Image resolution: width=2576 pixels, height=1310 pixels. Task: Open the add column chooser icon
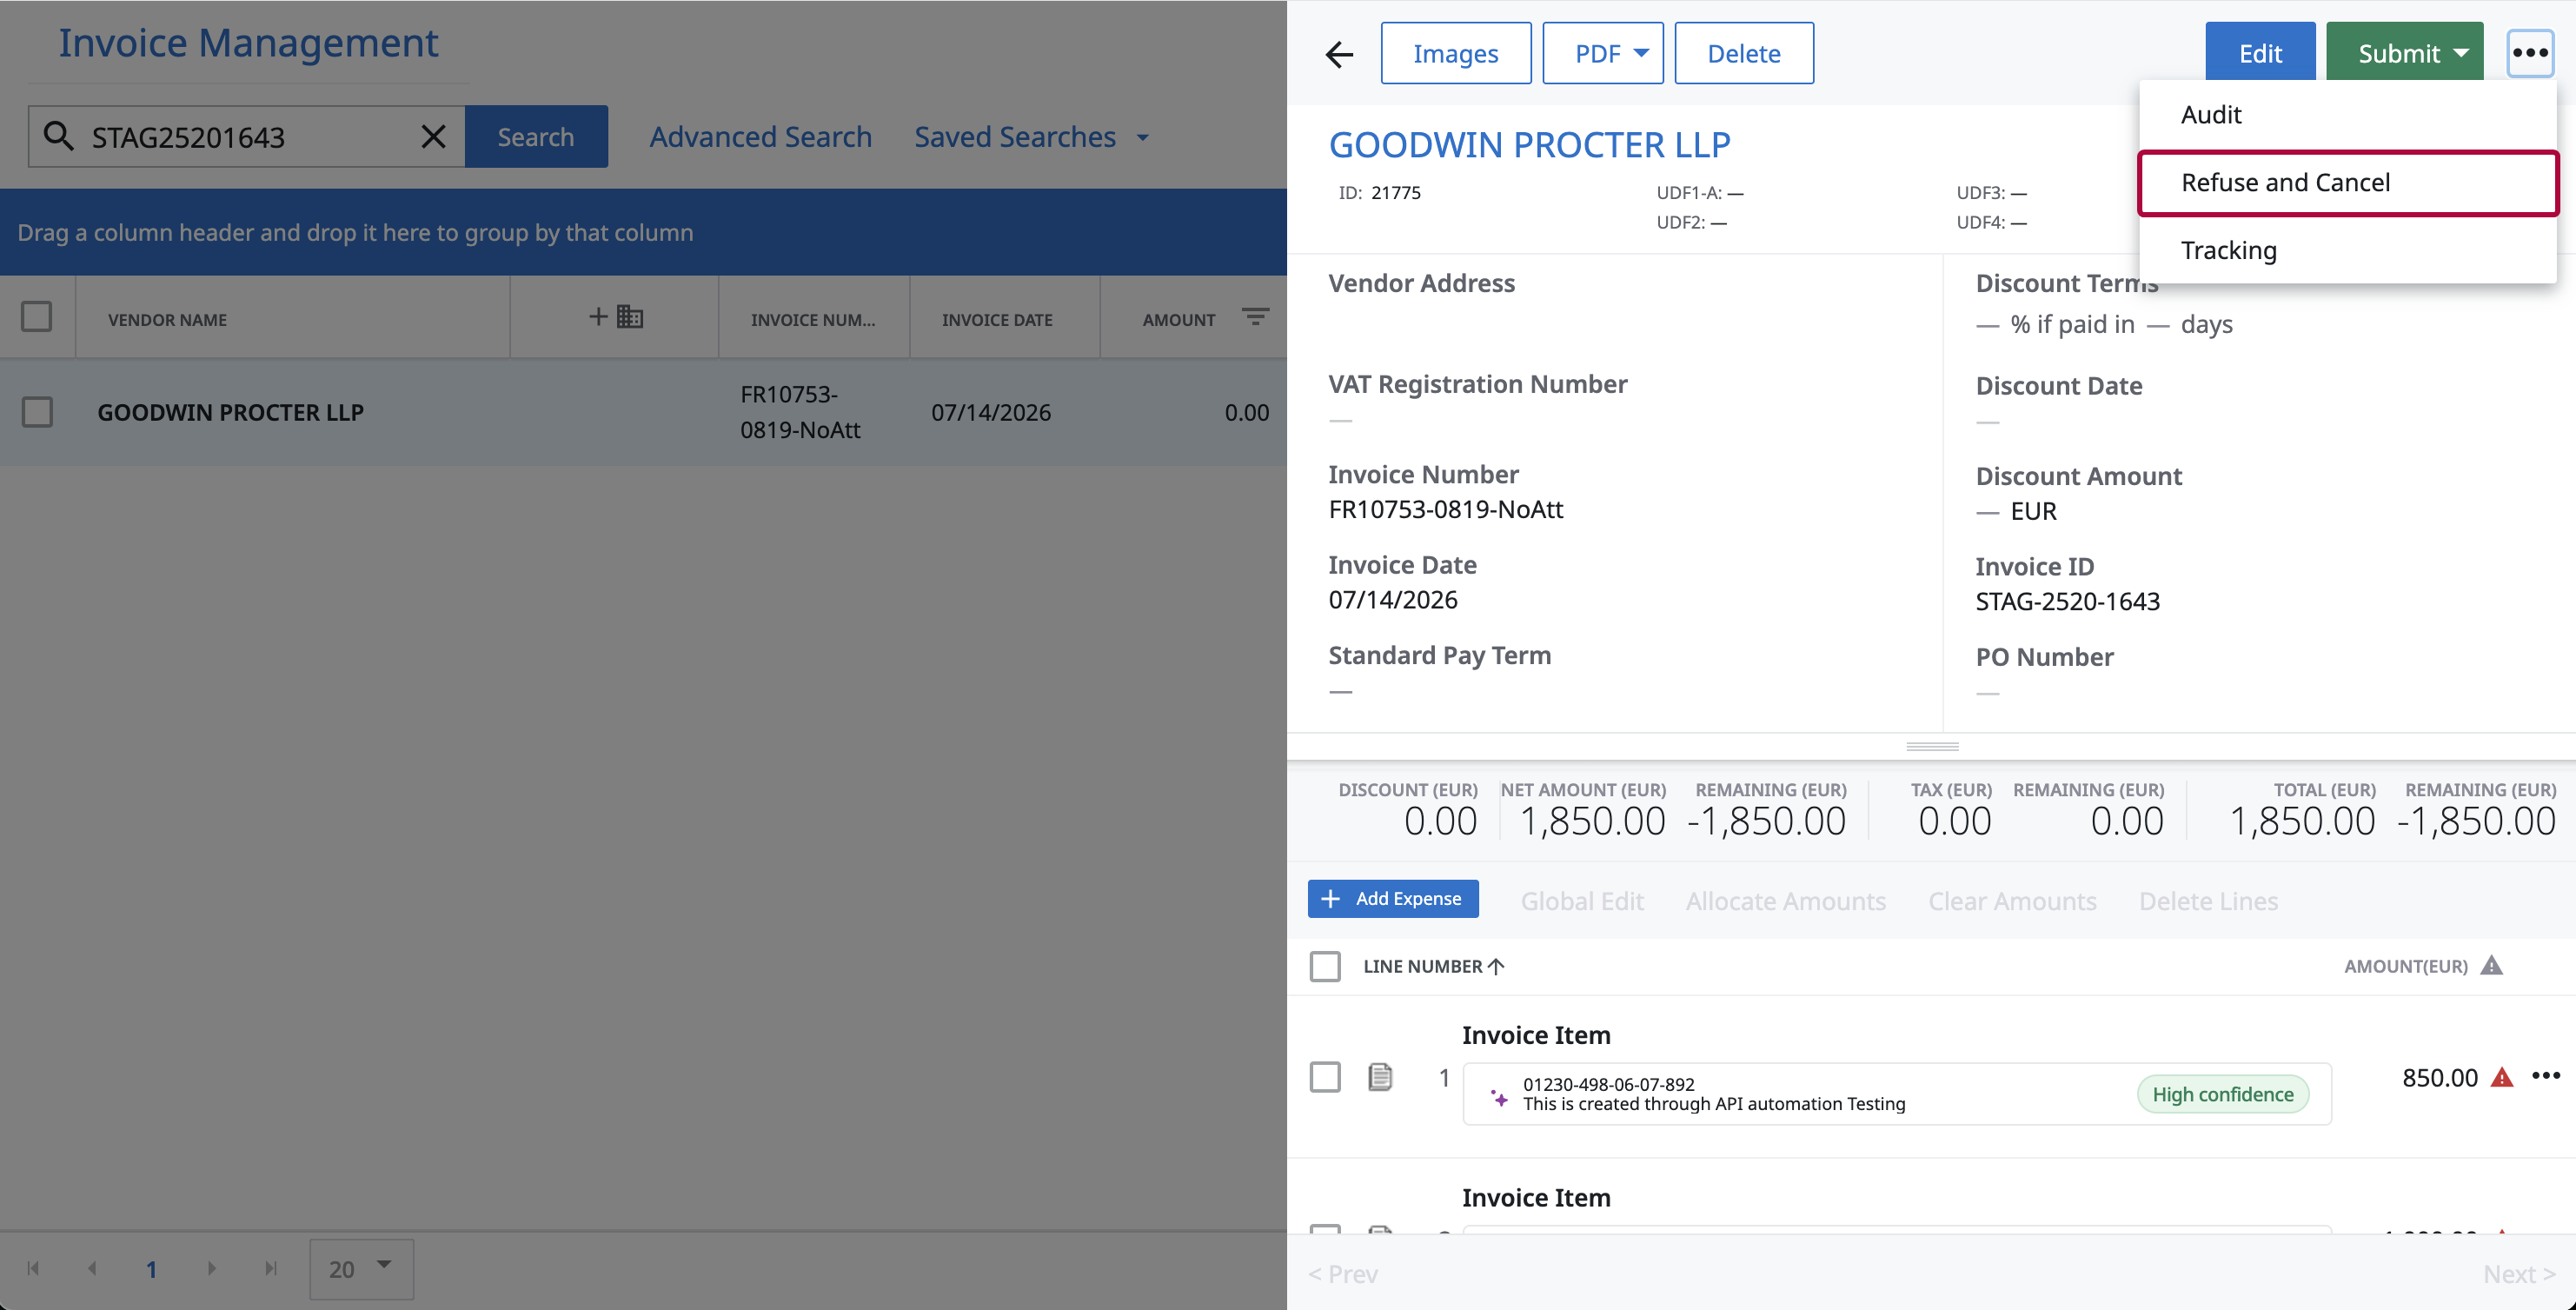click(615, 317)
